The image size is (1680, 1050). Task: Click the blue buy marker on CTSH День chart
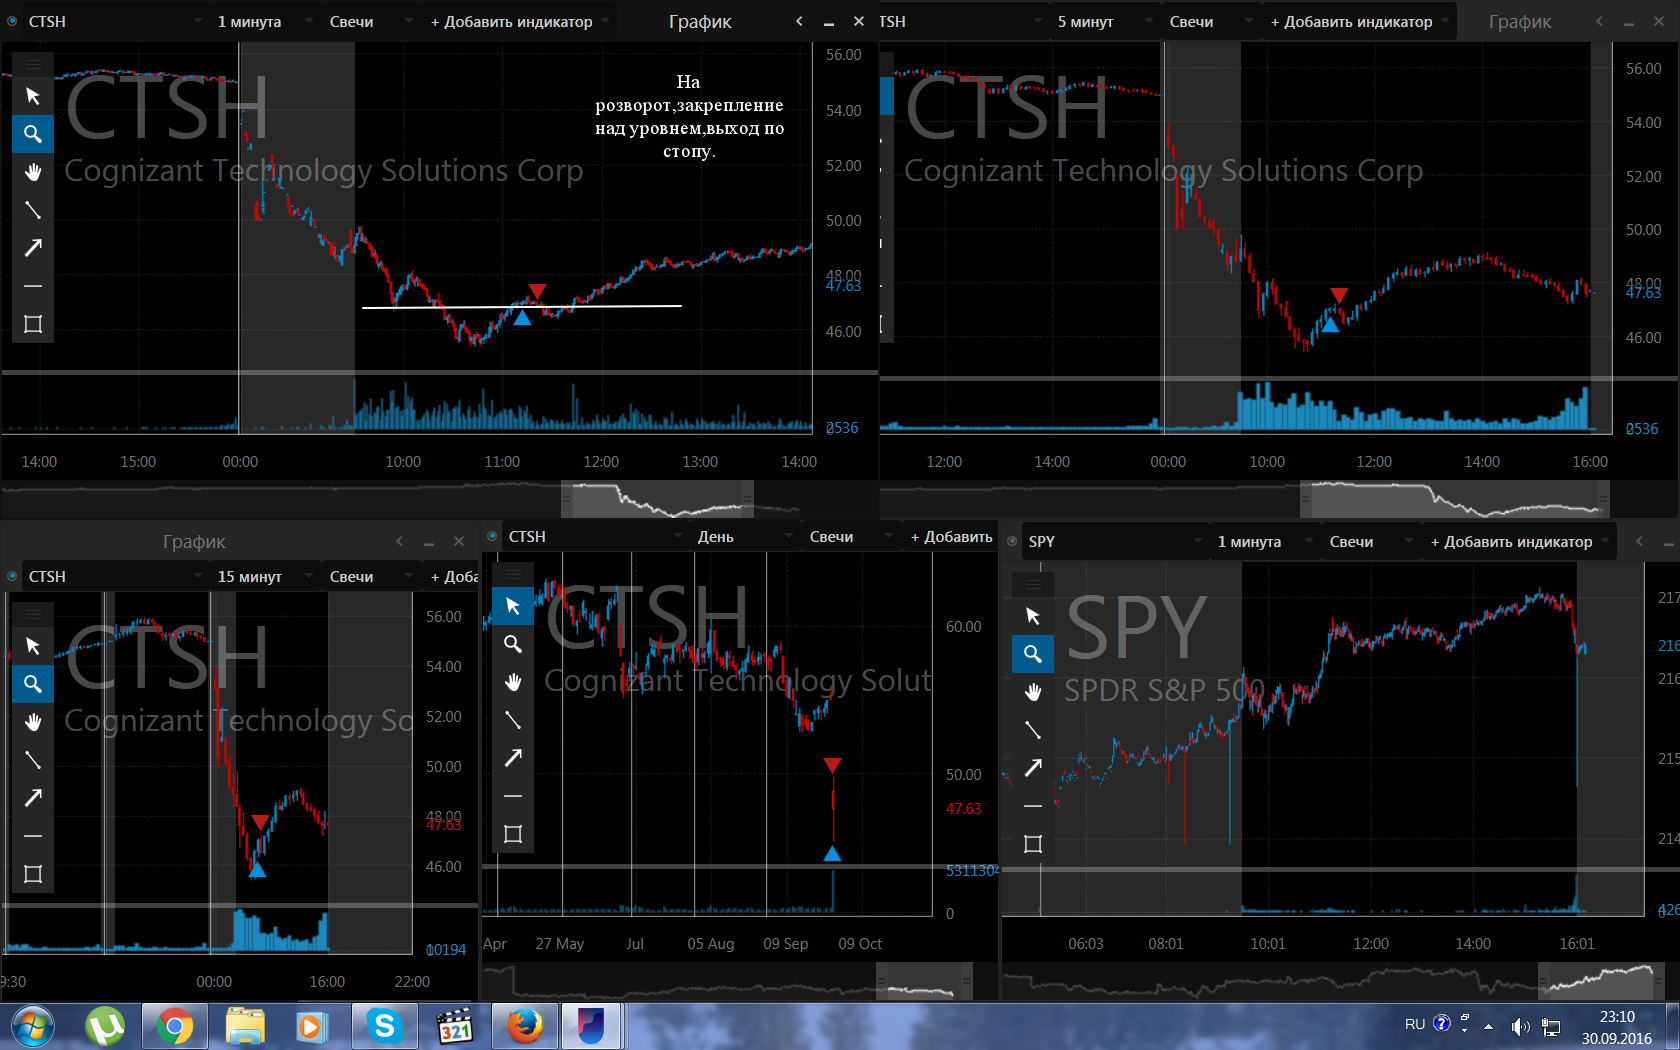pyautogui.click(x=832, y=853)
